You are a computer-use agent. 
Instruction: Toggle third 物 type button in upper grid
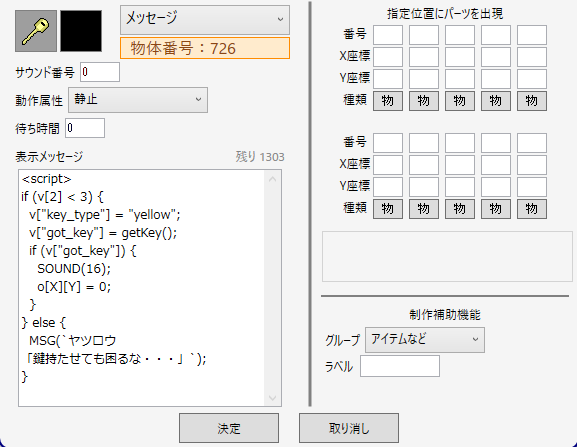[x=460, y=101]
